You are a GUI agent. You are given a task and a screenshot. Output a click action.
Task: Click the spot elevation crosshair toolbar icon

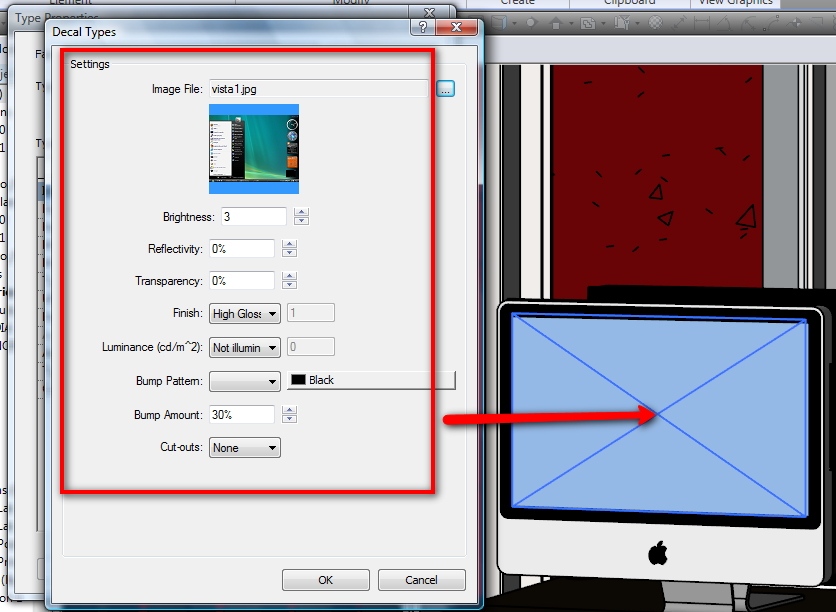(795, 23)
